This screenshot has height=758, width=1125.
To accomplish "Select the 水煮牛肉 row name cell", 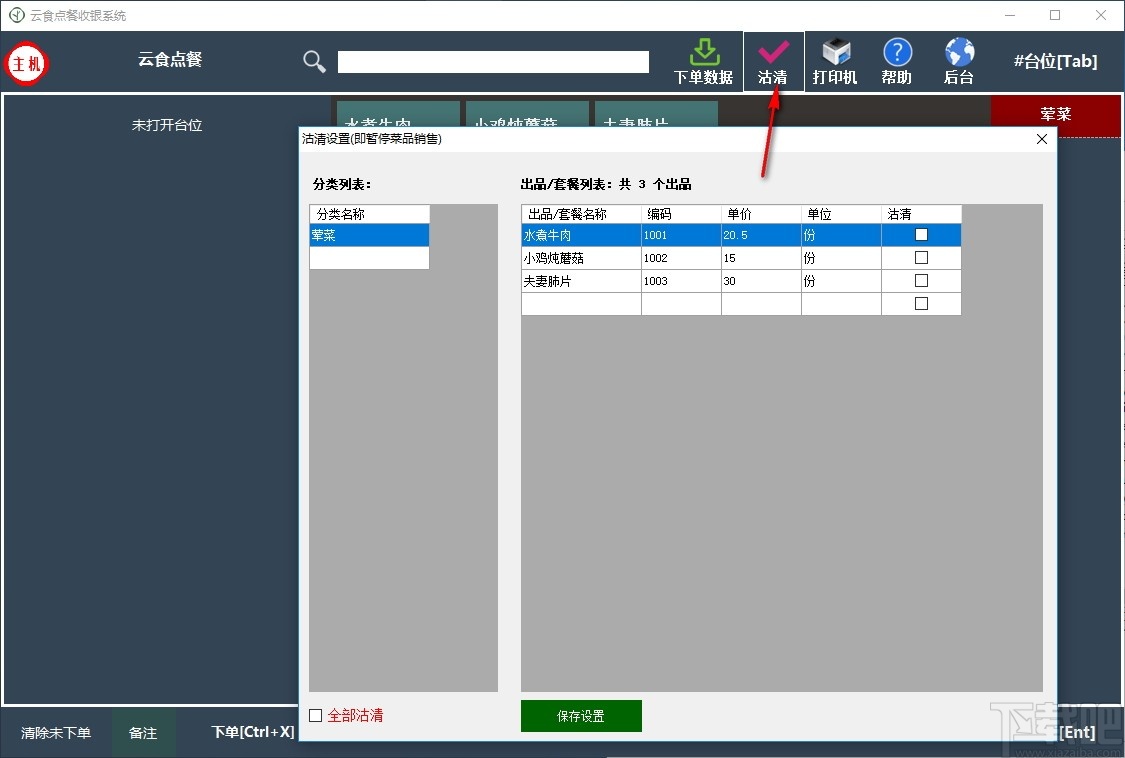I will 581,235.
